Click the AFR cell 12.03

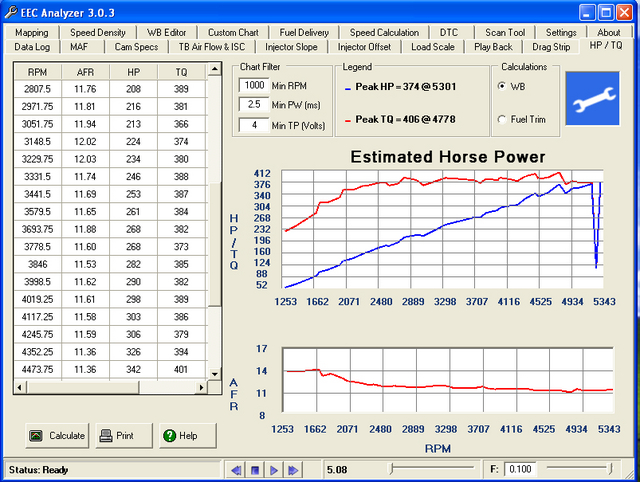[85, 159]
